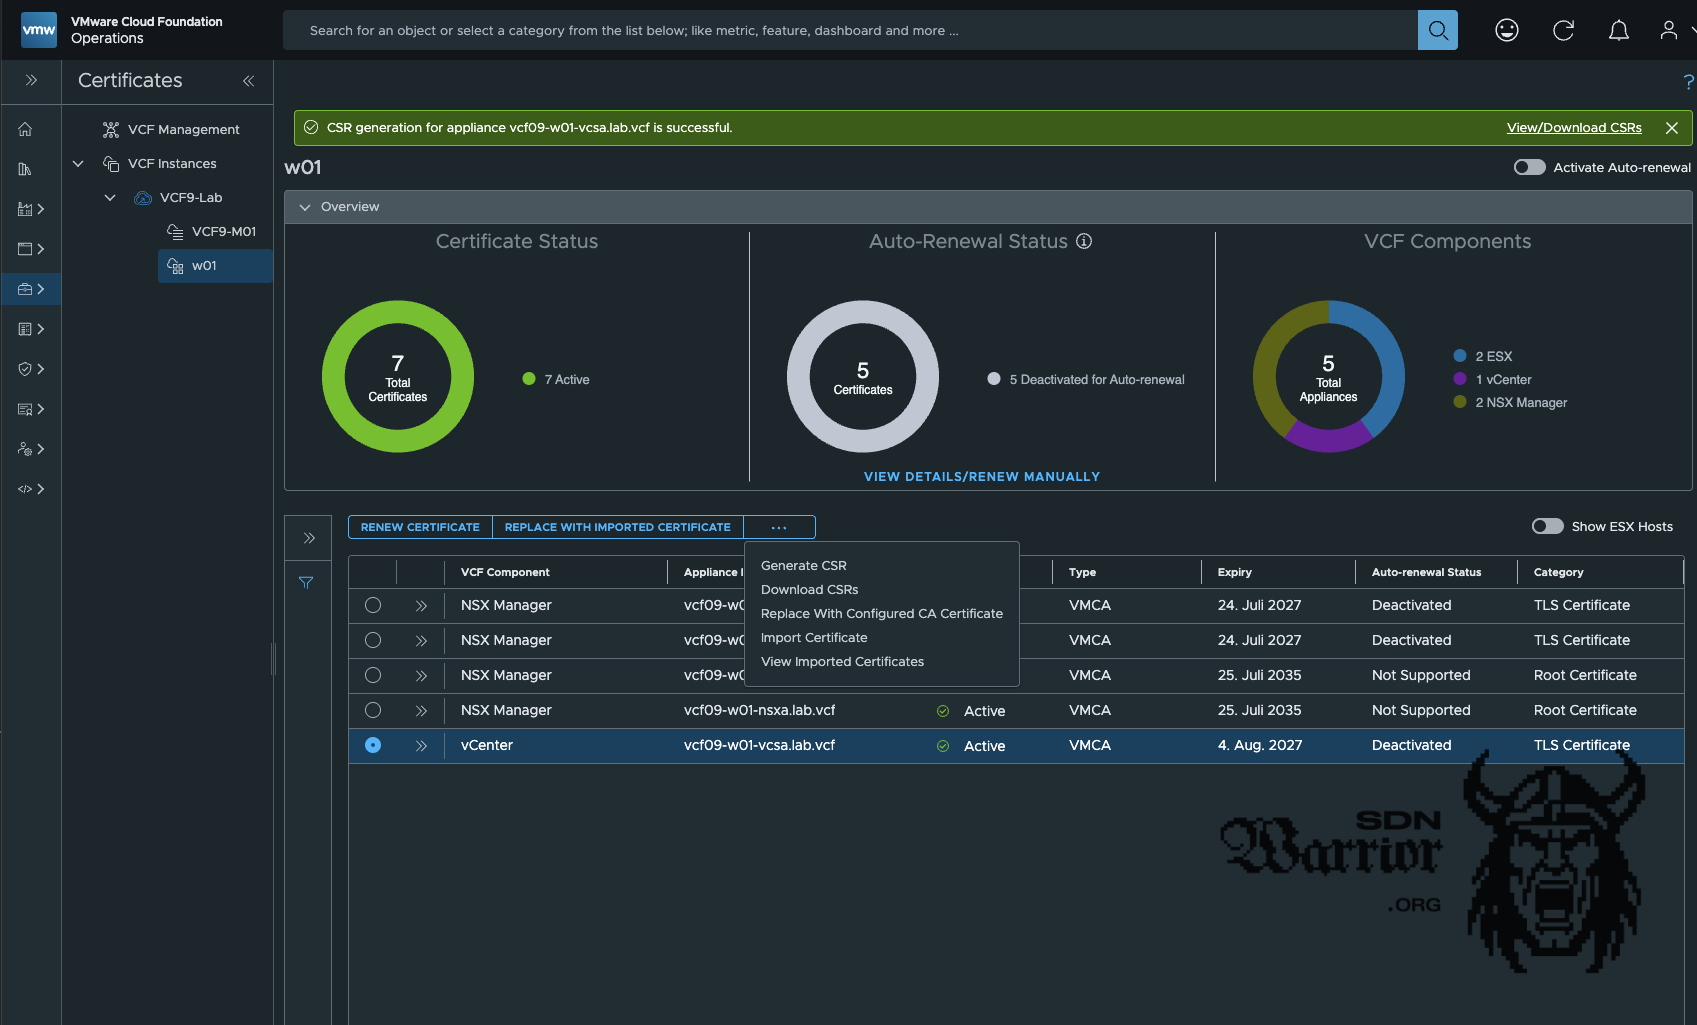Click the filter funnel icon
1697x1025 pixels.
pyautogui.click(x=306, y=582)
